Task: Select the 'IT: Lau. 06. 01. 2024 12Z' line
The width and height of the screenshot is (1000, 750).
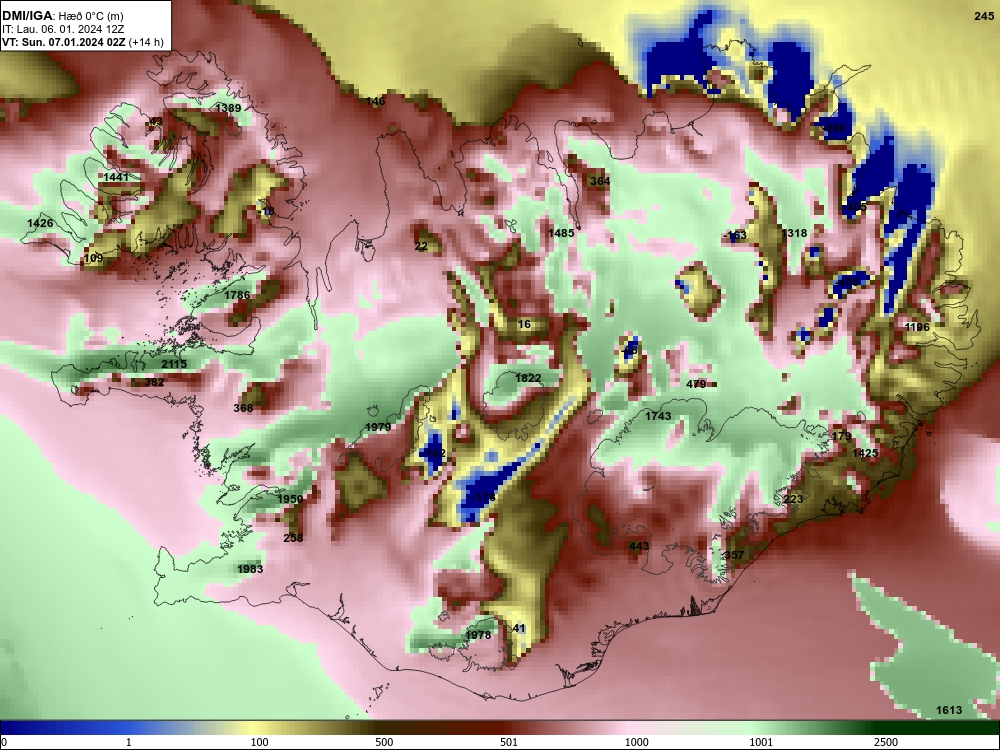Action: click(62, 29)
